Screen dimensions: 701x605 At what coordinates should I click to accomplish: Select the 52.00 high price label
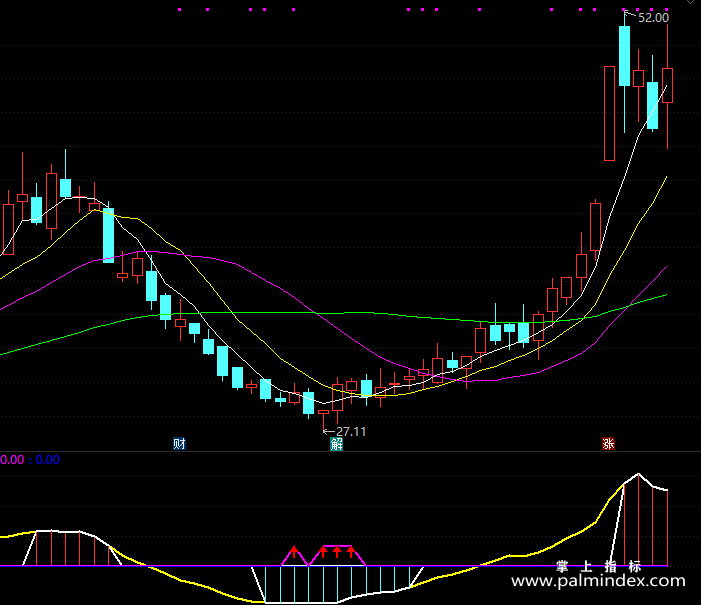[x=653, y=18]
